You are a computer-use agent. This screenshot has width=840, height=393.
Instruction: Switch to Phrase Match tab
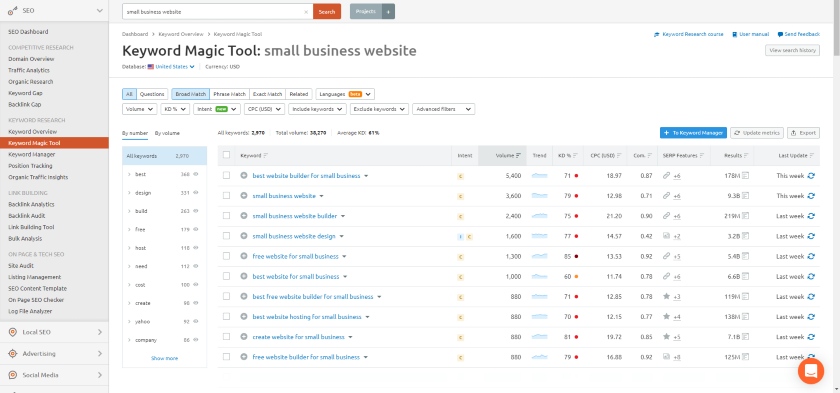229,94
